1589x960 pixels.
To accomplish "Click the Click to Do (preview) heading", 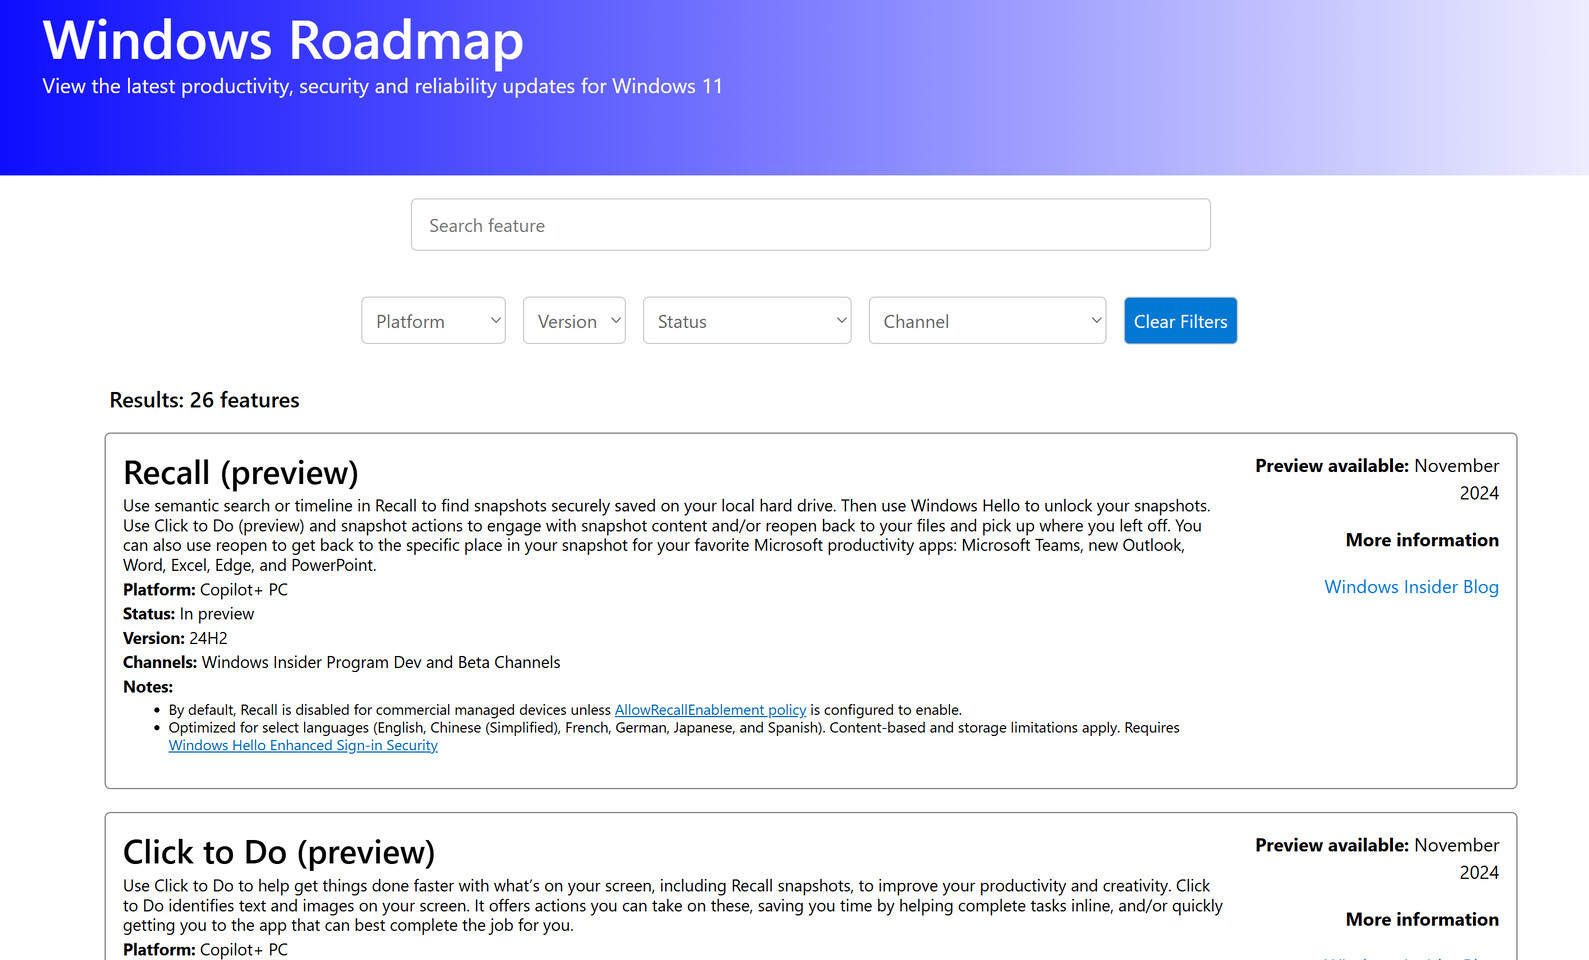I will [279, 852].
